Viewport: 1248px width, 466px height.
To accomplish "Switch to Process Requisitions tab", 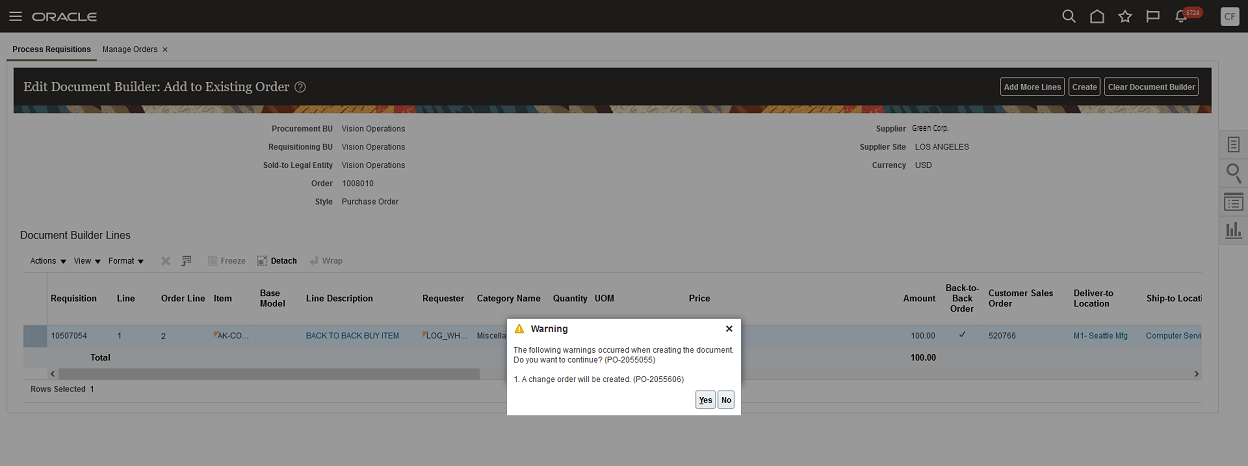I will pos(52,49).
